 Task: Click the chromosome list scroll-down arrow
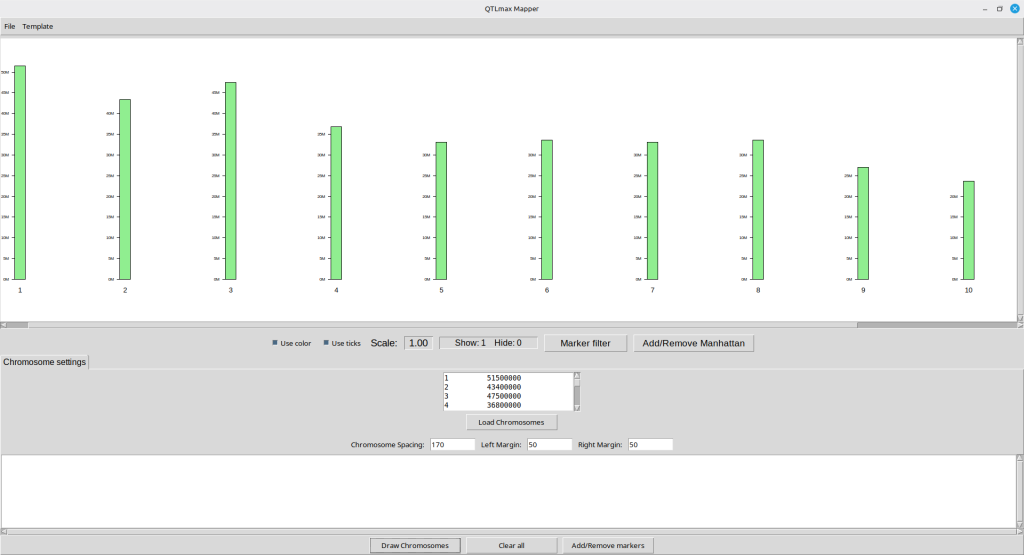click(577, 406)
